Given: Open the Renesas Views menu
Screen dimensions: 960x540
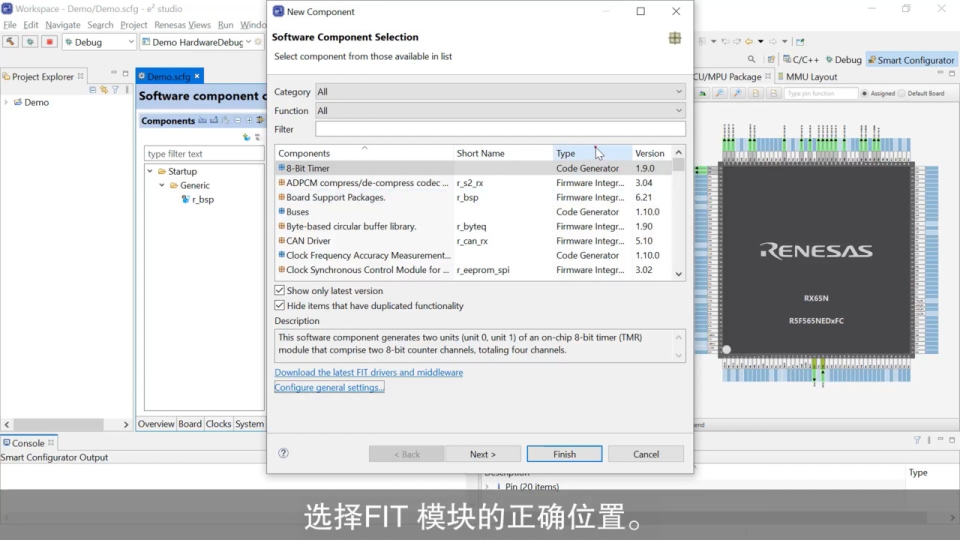Looking at the screenshot, I should (x=182, y=24).
